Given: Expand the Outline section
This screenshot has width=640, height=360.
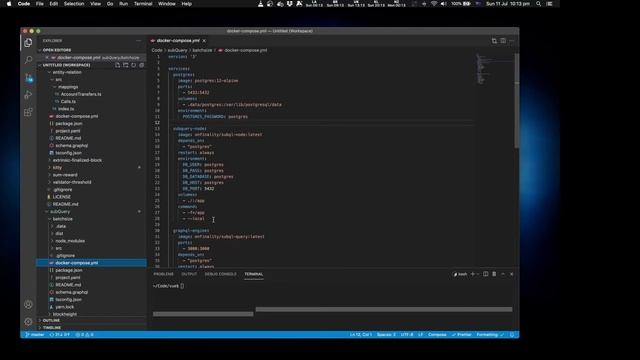Looking at the screenshot, I should (51, 320).
